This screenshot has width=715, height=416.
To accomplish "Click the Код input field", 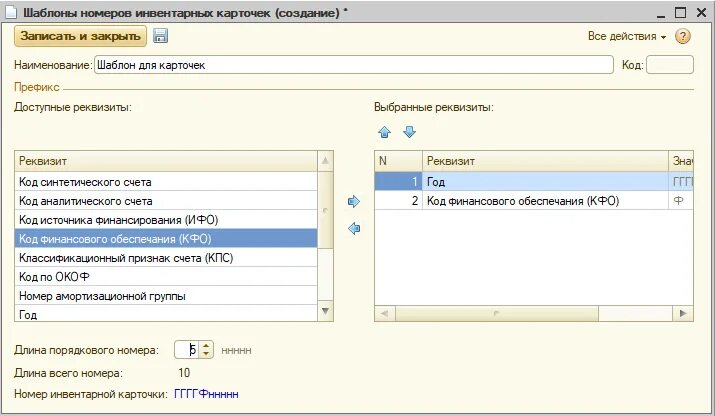I will (x=670, y=65).
